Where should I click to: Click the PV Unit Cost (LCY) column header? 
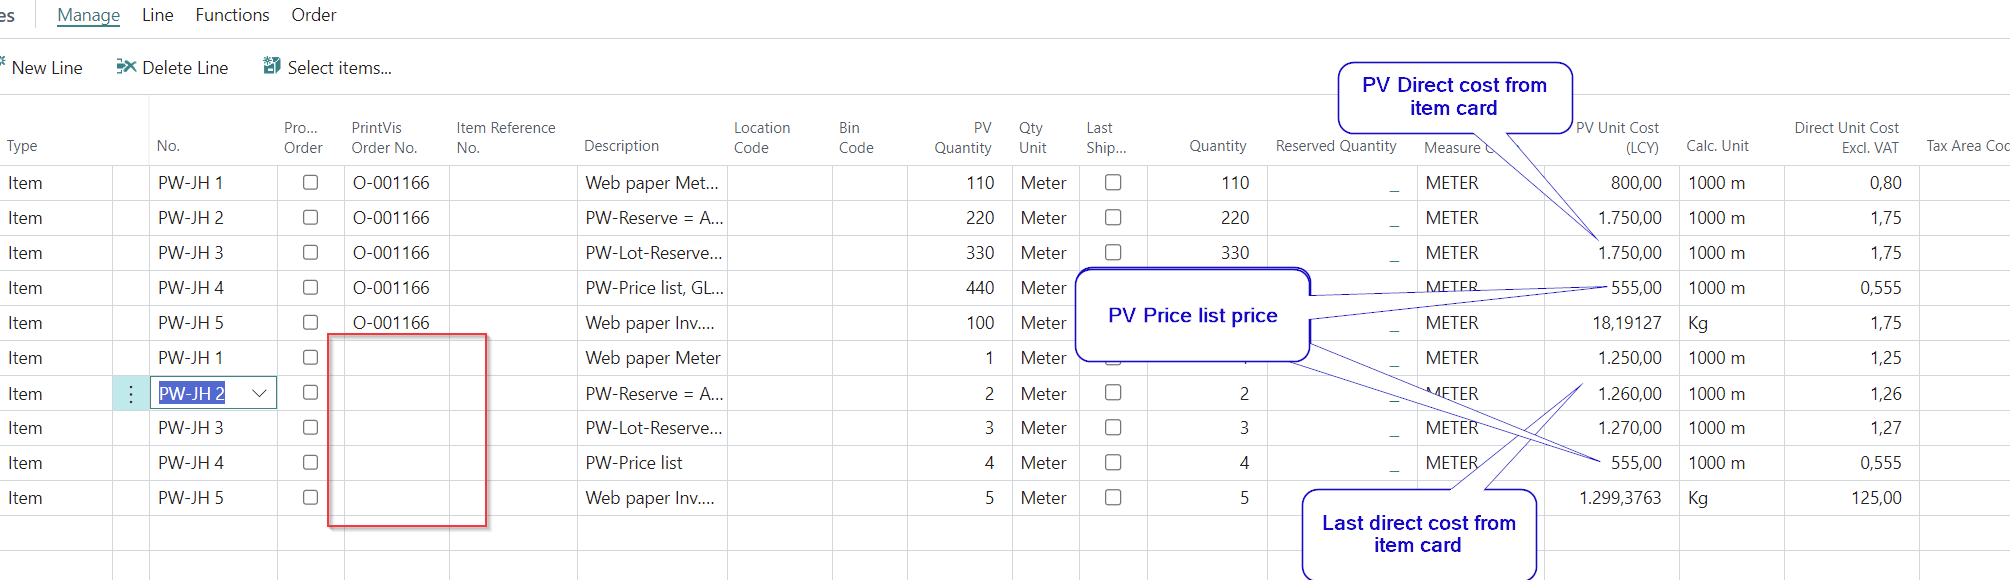[x=1617, y=138]
